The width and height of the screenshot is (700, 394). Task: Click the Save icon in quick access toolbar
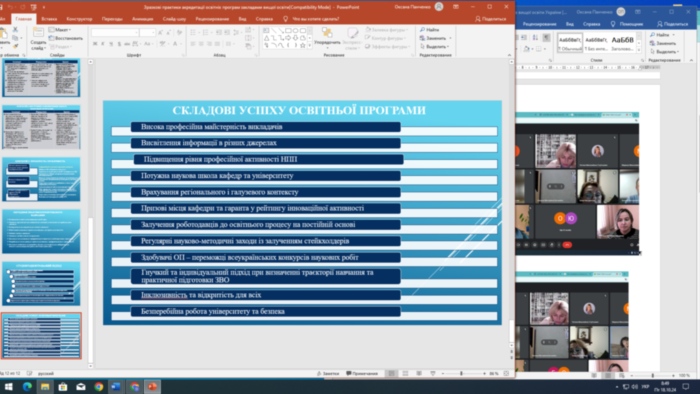(x=2, y=7)
